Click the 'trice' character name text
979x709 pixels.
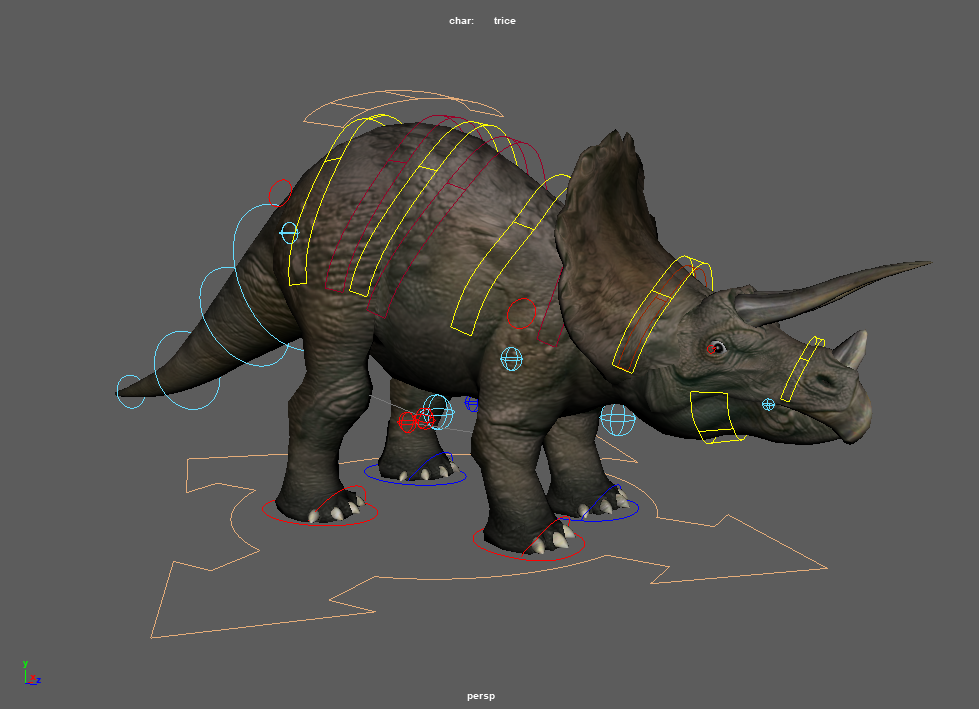pos(504,21)
